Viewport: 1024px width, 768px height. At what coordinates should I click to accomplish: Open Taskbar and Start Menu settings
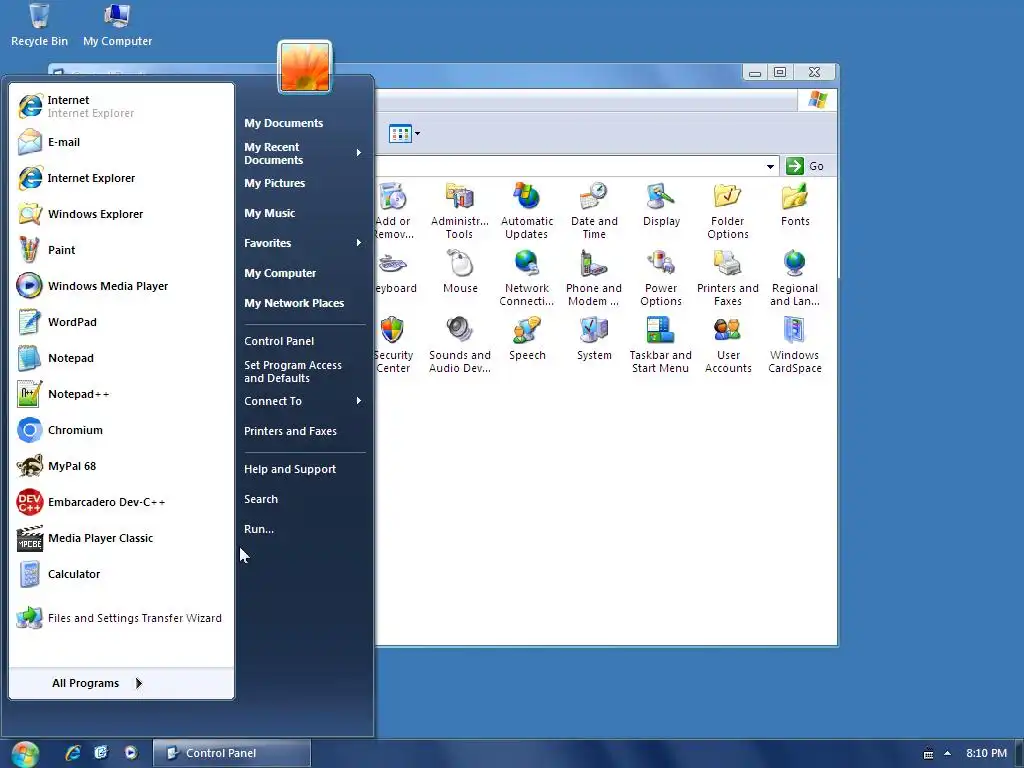pyautogui.click(x=661, y=345)
